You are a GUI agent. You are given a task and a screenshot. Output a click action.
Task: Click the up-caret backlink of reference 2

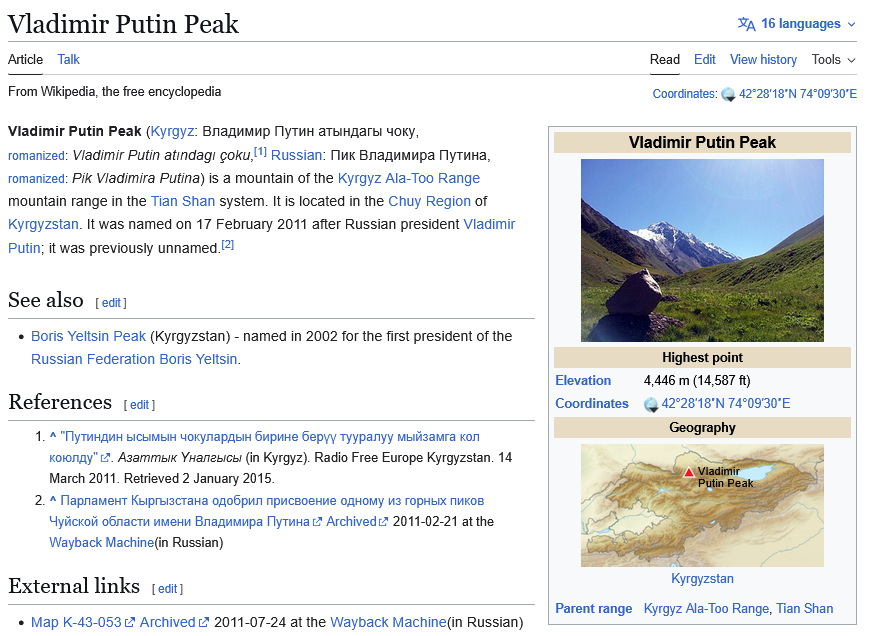(x=53, y=501)
